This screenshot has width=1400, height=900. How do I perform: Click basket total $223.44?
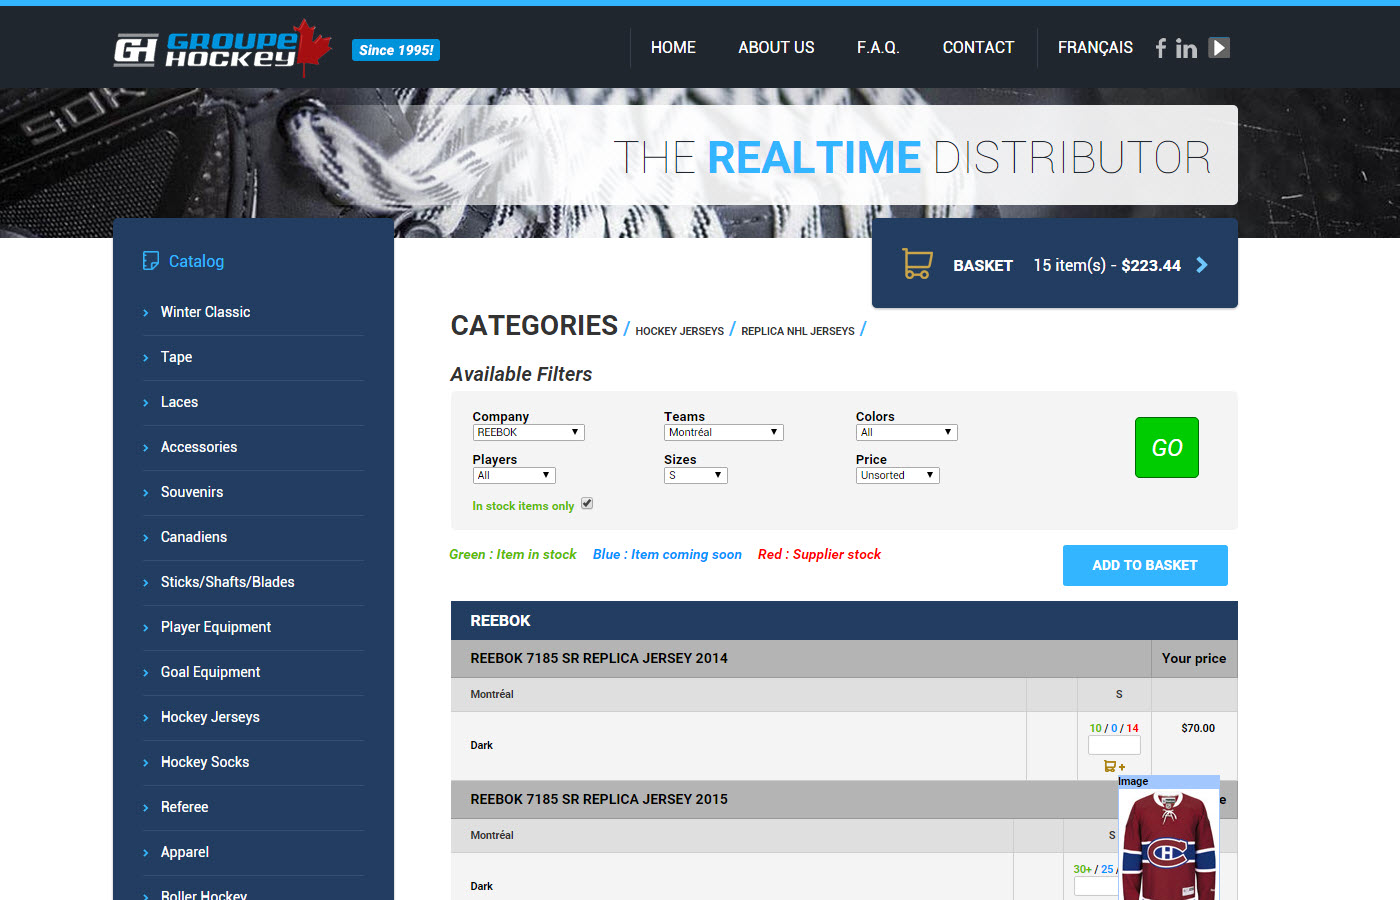pos(1151,265)
